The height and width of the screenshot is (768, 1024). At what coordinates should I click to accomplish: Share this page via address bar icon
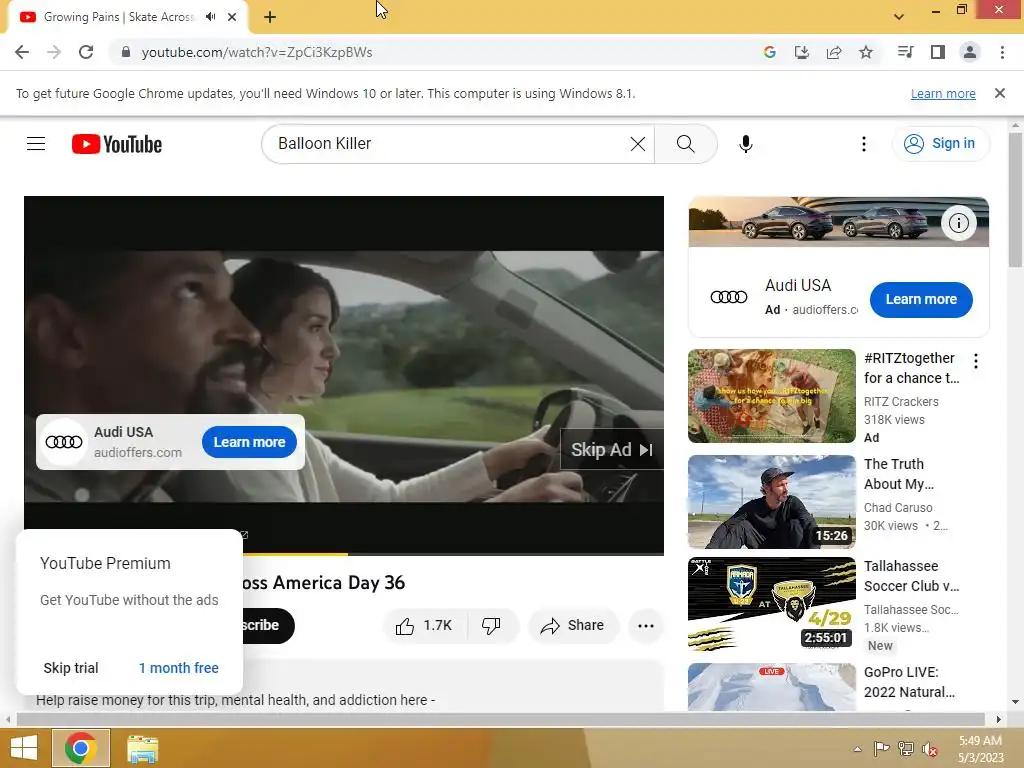(x=834, y=52)
